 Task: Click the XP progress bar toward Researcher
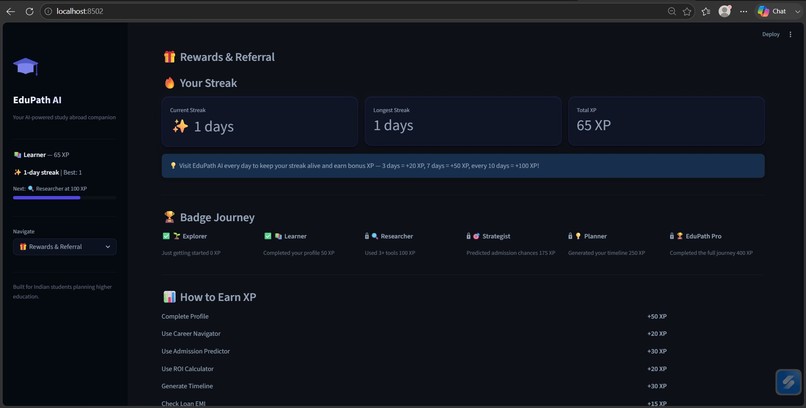[x=65, y=197]
